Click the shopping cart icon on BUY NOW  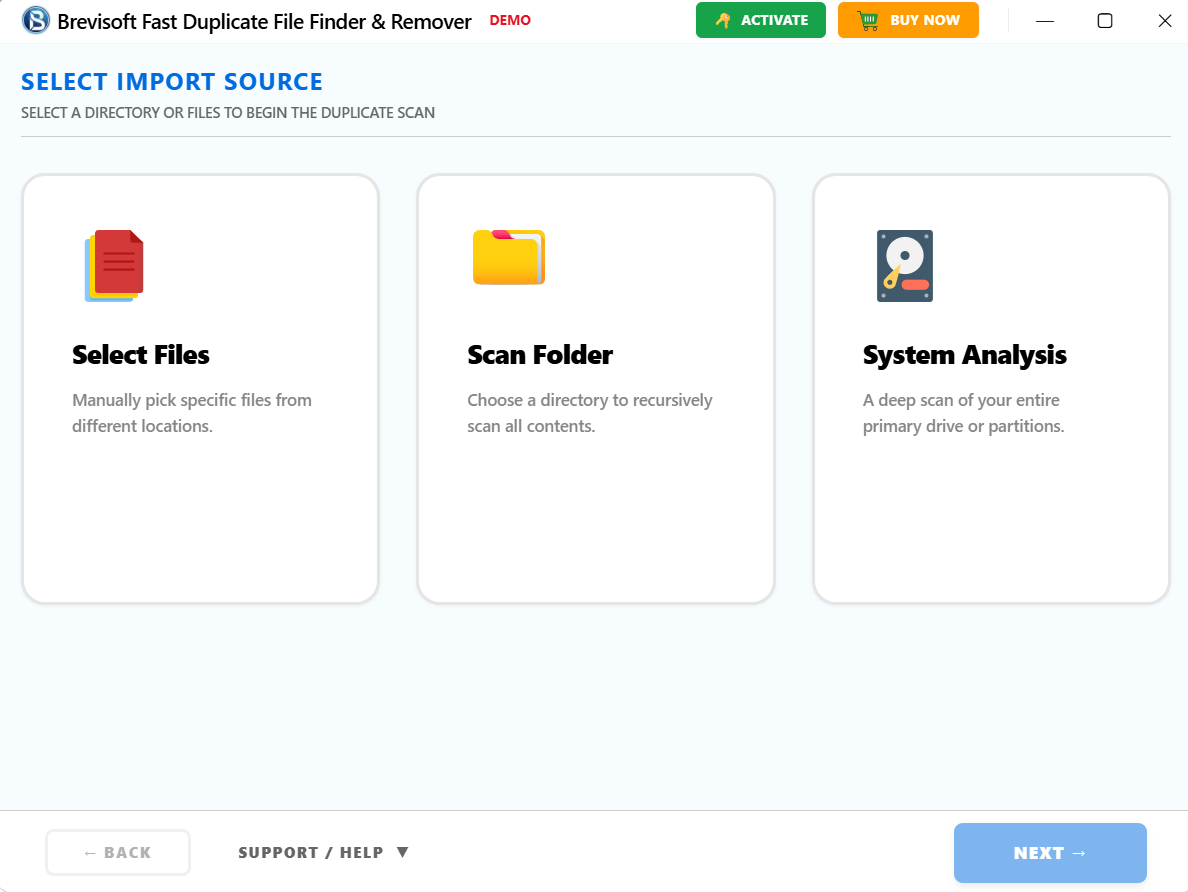869,19
